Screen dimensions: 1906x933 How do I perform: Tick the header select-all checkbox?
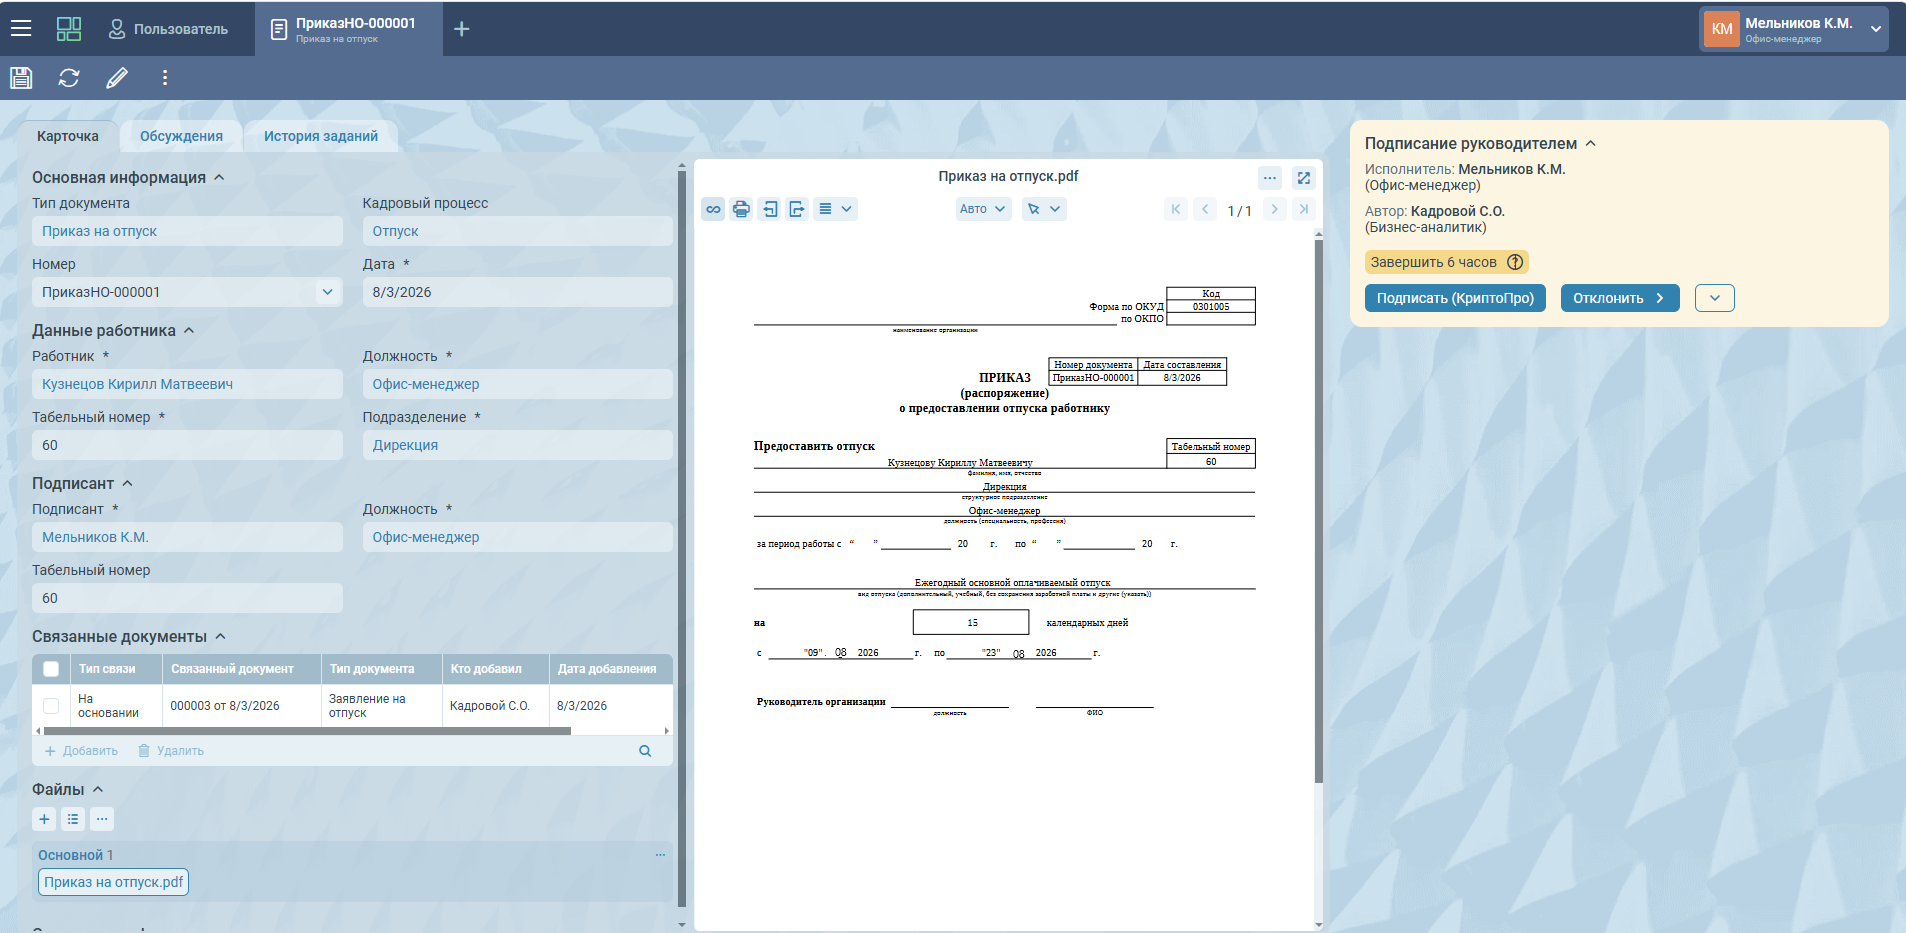(51, 669)
